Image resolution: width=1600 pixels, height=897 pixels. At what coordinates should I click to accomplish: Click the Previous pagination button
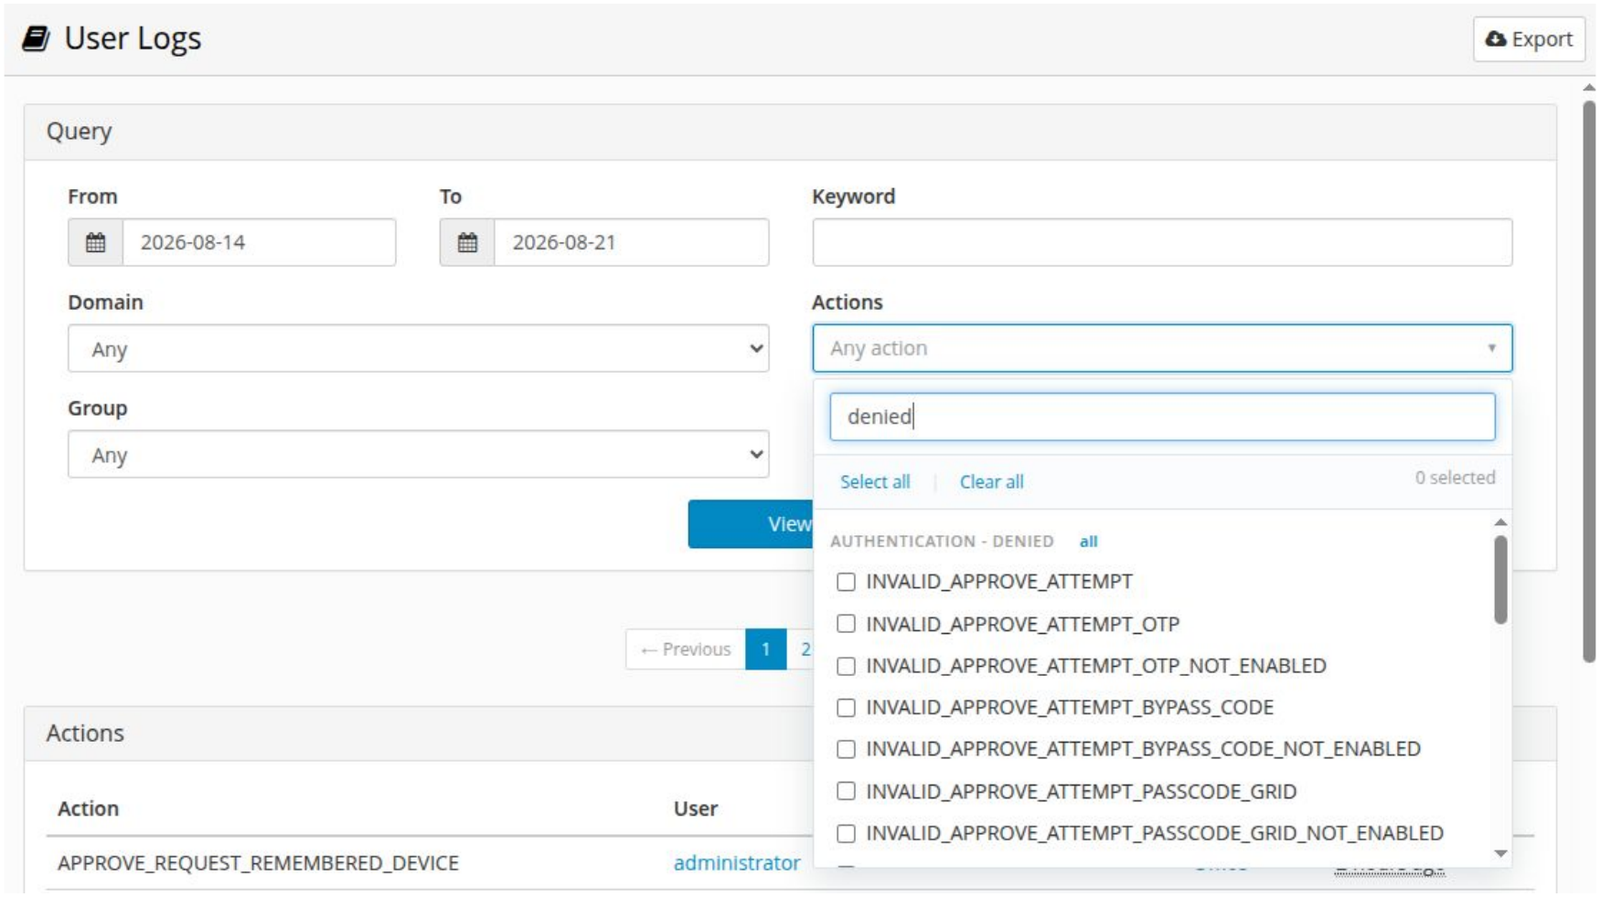pyautogui.click(x=686, y=649)
